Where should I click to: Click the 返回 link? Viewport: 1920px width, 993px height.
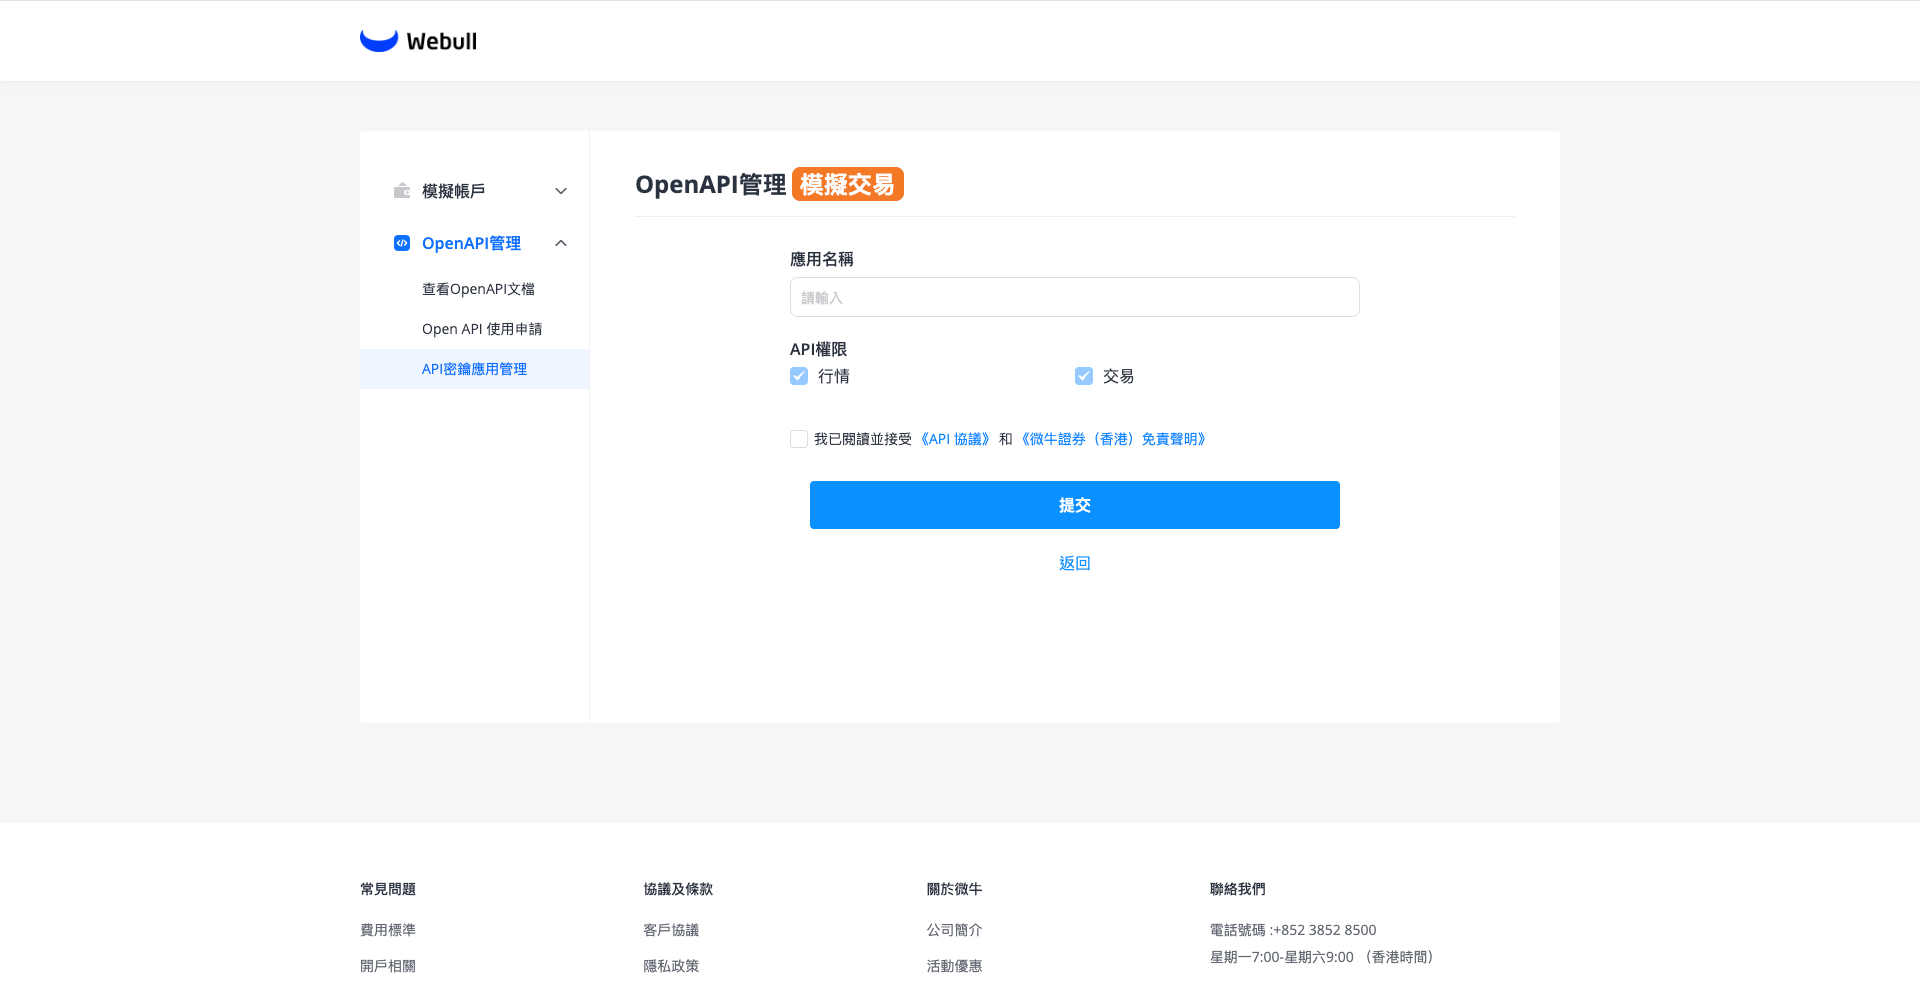[1075, 563]
